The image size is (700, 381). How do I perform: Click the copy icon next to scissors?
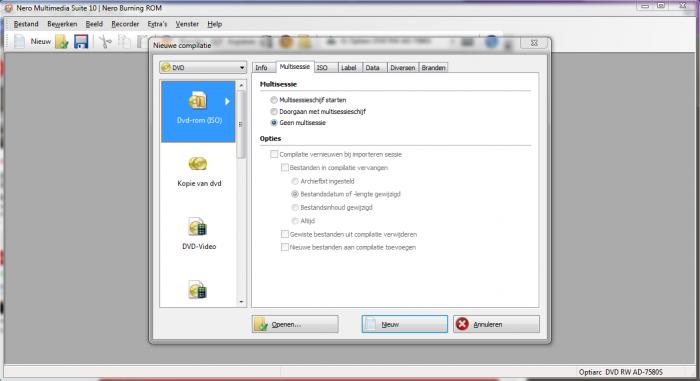pyautogui.click(x=125, y=42)
